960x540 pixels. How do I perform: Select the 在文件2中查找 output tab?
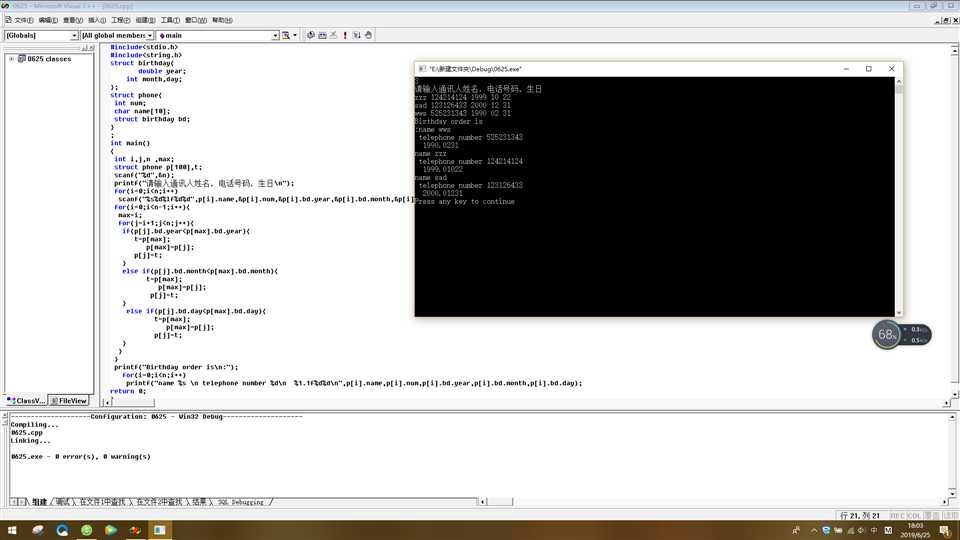coord(159,502)
